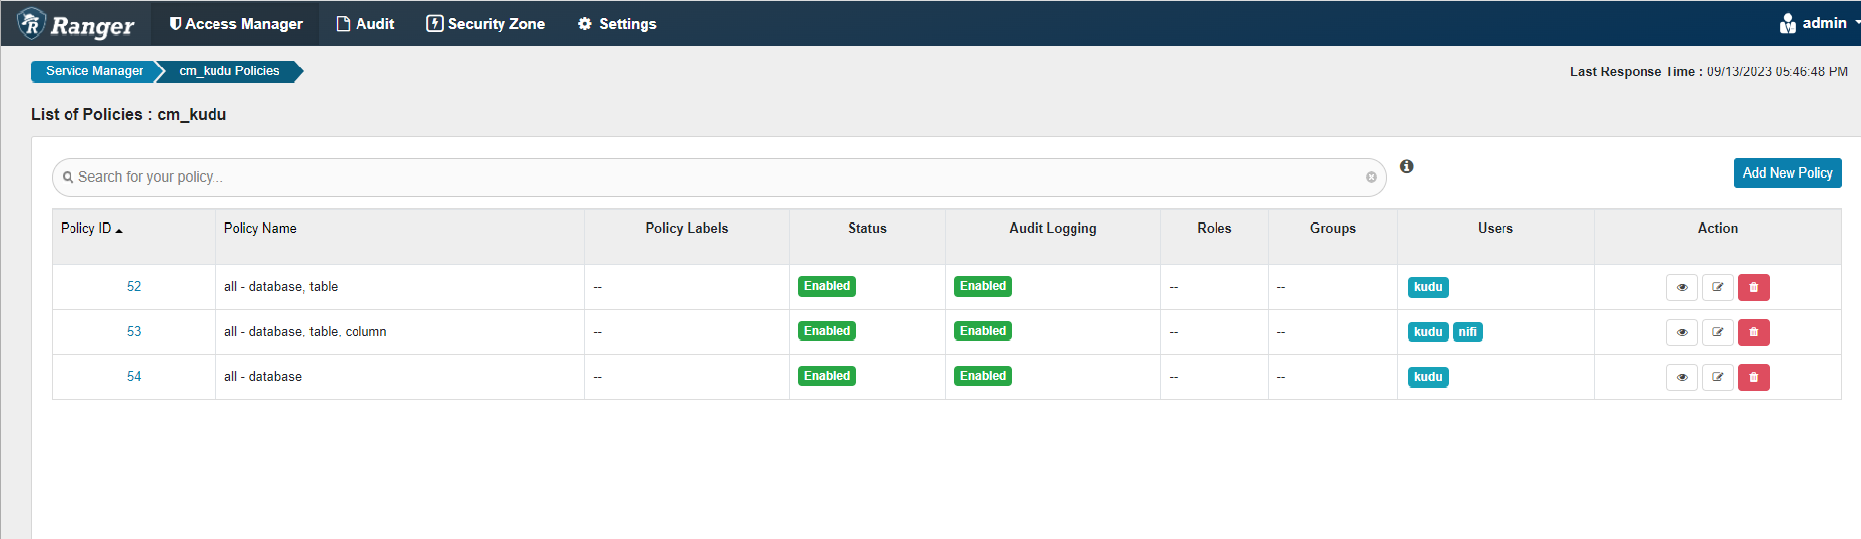
Task: Delete policy 54 with trash icon
Action: pos(1754,377)
